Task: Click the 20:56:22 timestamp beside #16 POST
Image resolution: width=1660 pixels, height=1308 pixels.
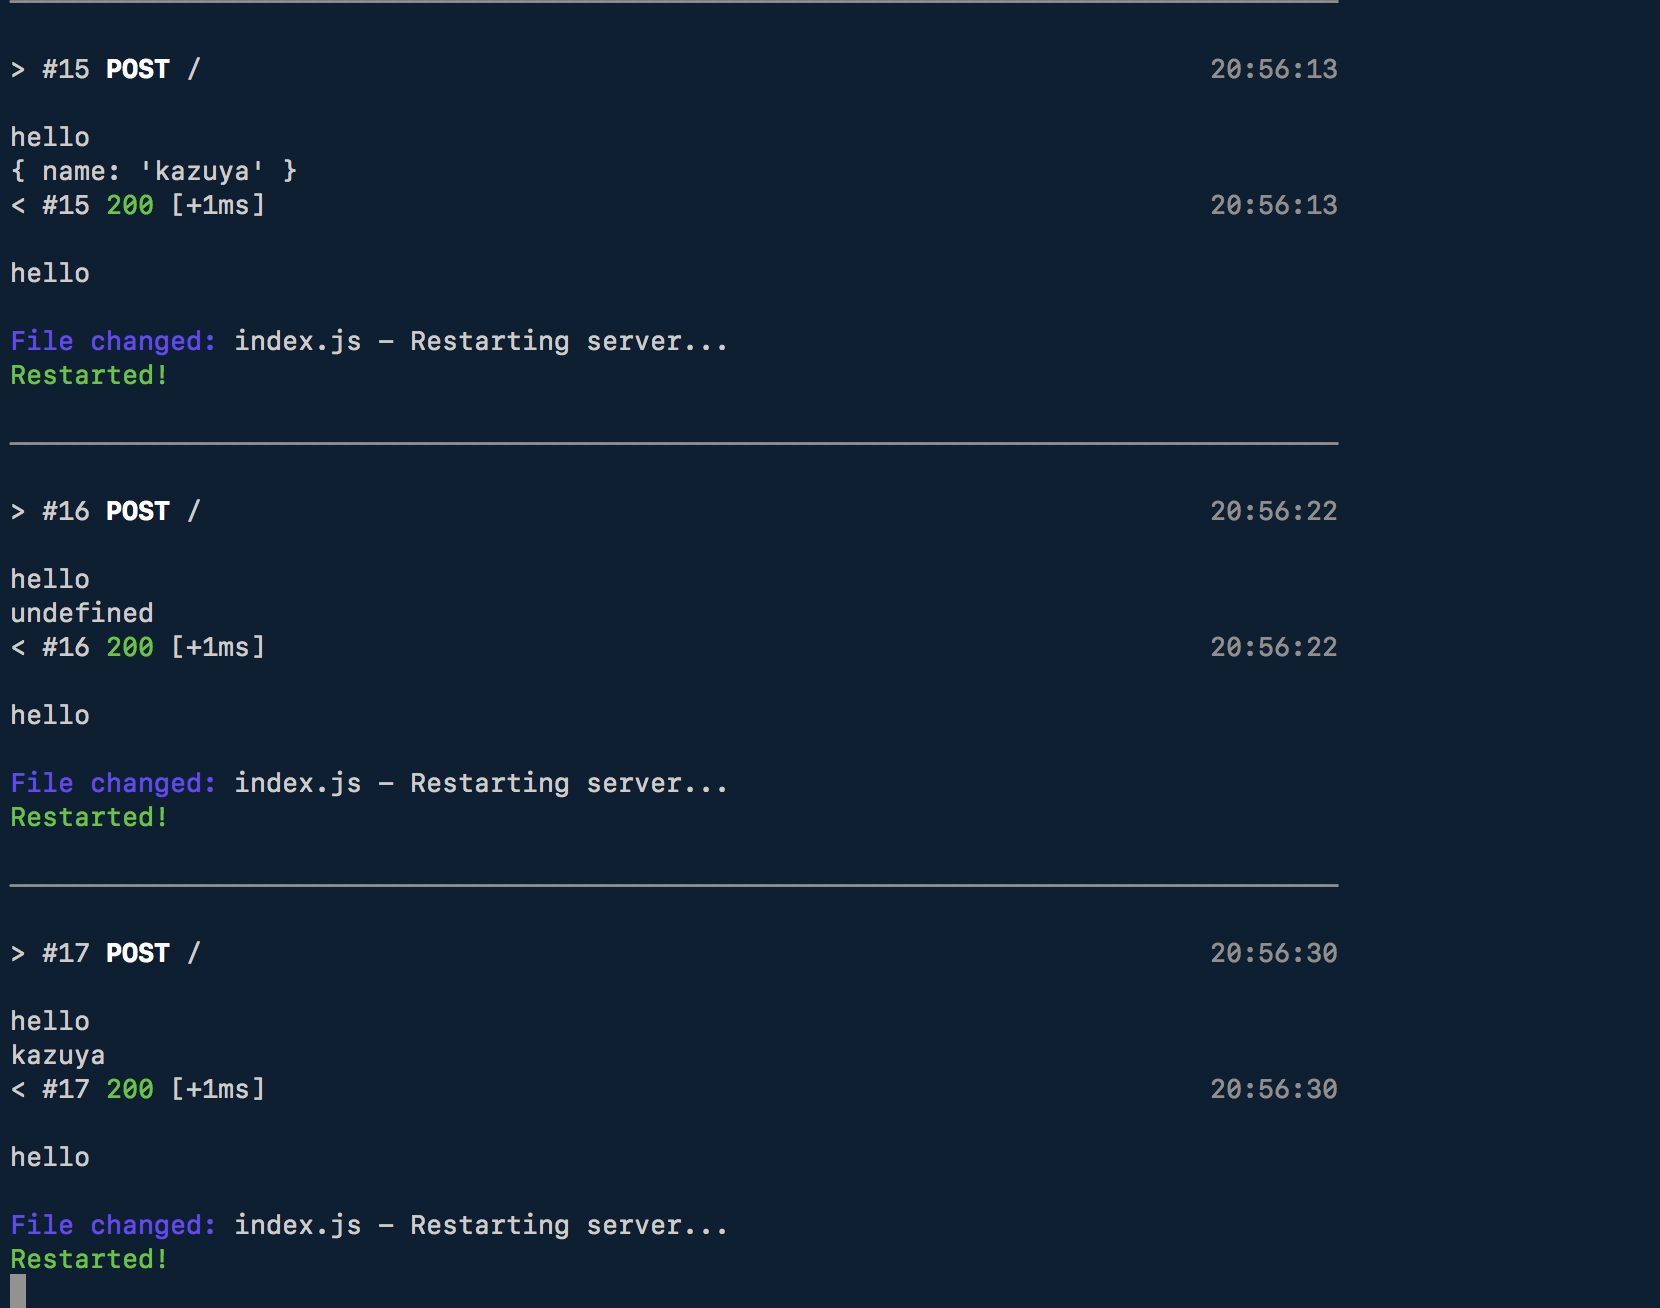Action: point(1273,511)
